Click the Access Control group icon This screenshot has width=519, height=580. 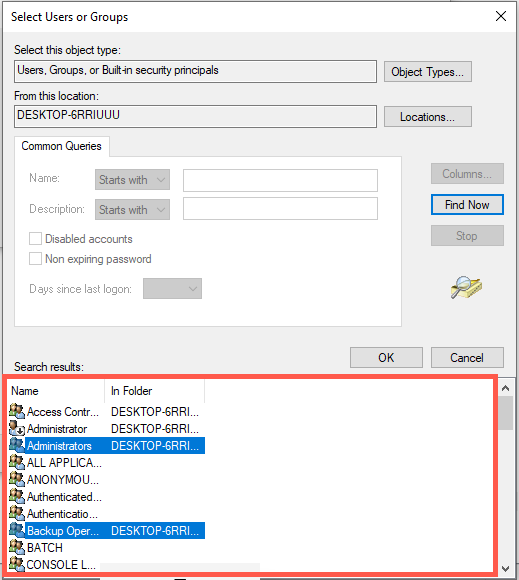[x=17, y=411]
